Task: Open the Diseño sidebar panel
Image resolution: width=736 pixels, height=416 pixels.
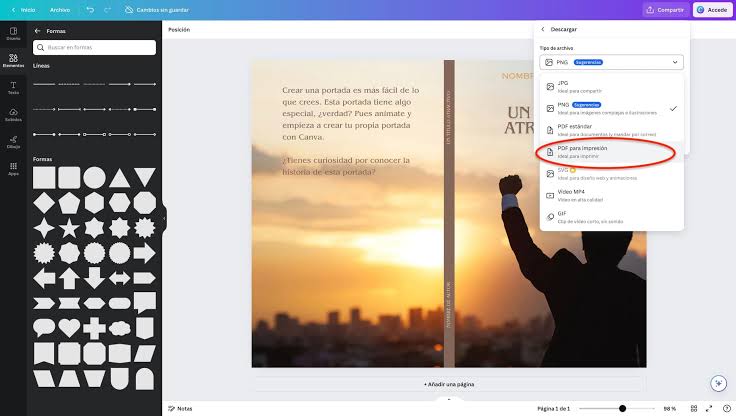Action: [x=13, y=33]
